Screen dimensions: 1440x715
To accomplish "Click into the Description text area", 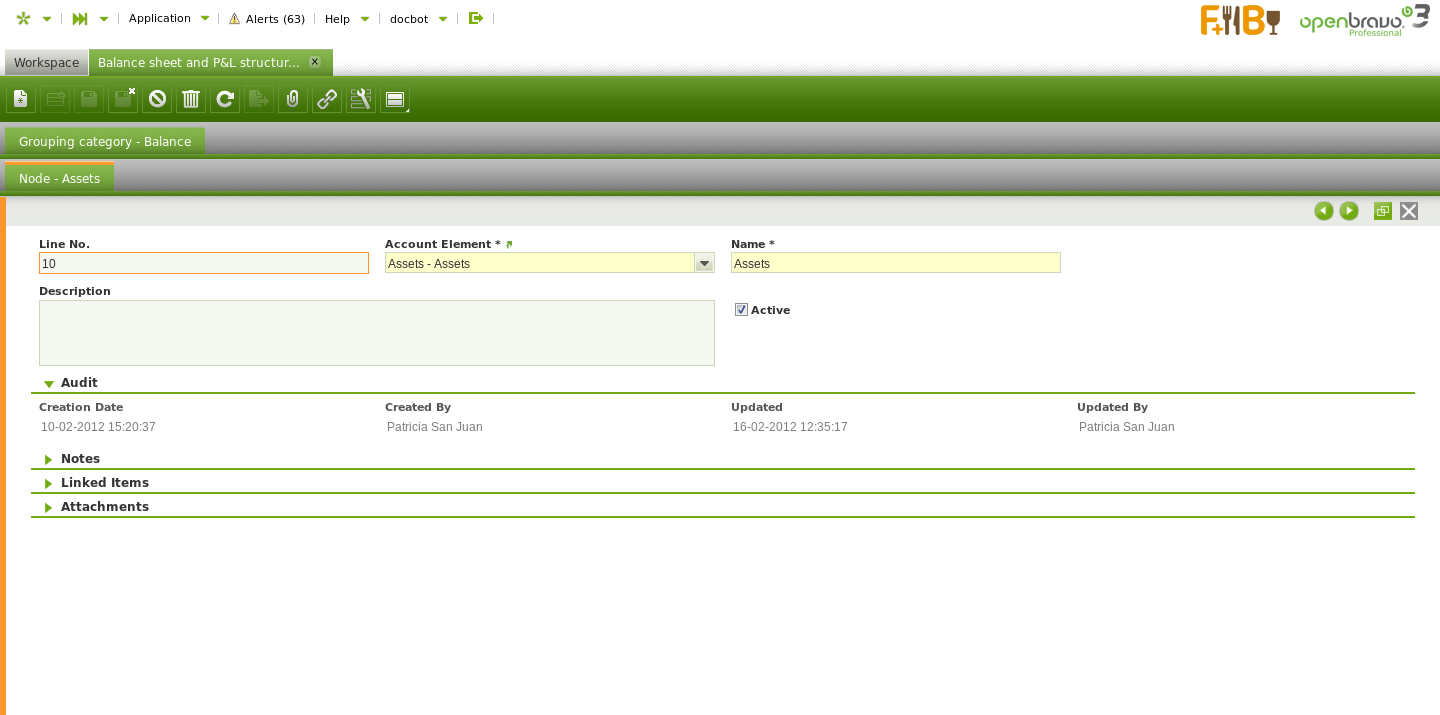I will 376,333.
